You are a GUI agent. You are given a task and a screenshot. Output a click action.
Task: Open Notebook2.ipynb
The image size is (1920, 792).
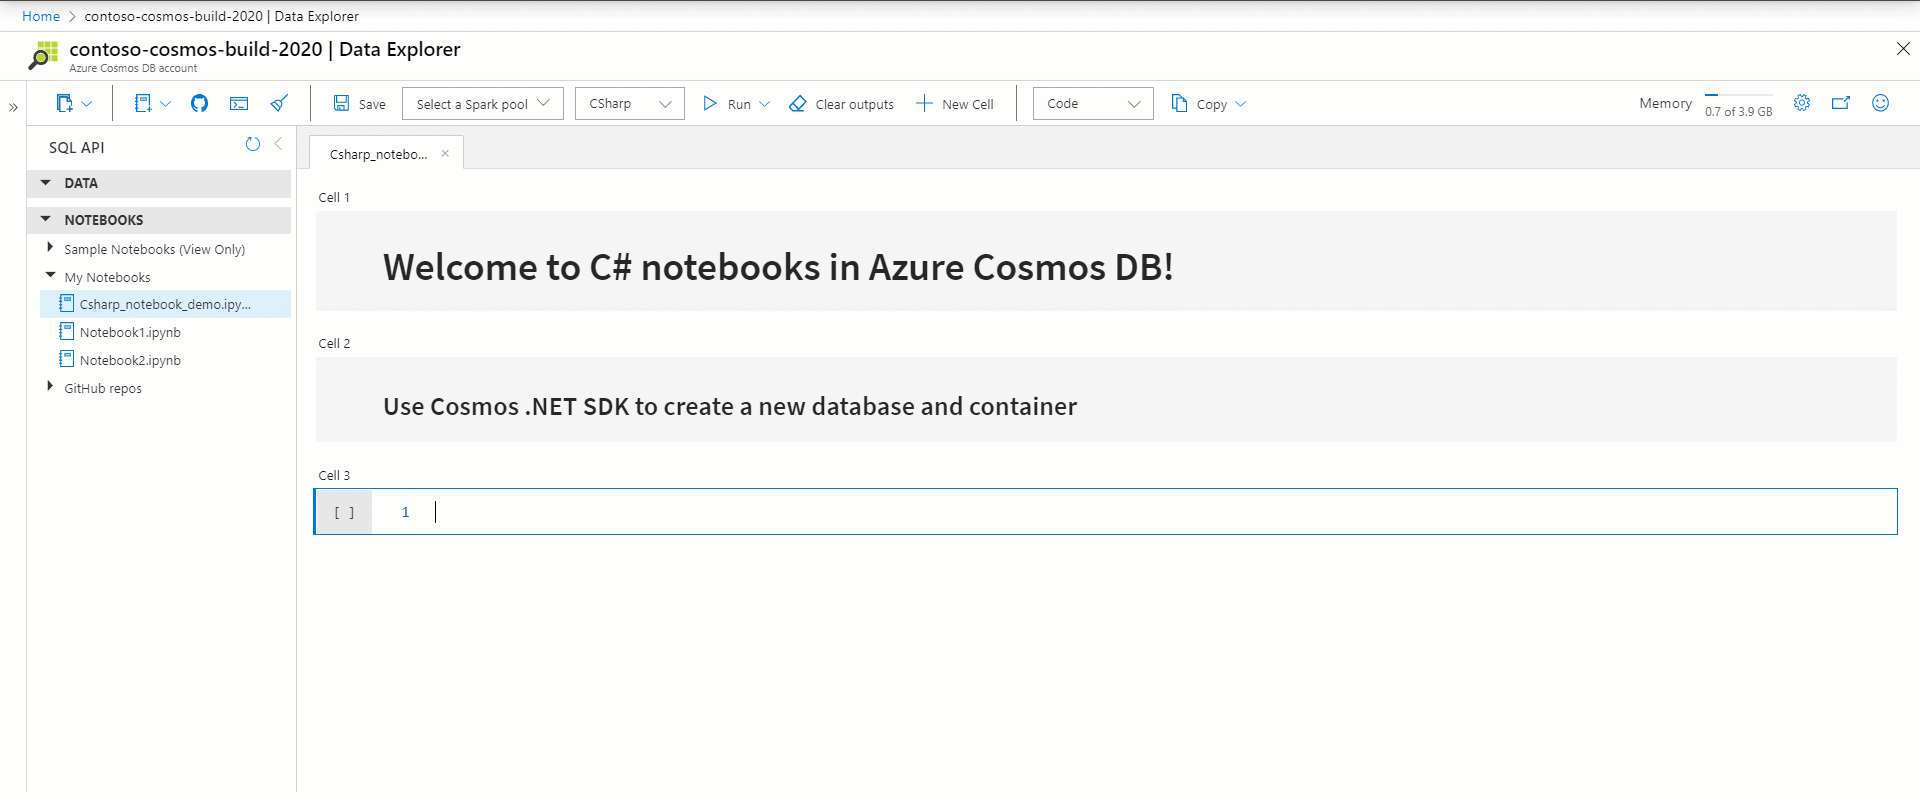pyautogui.click(x=130, y=360)
